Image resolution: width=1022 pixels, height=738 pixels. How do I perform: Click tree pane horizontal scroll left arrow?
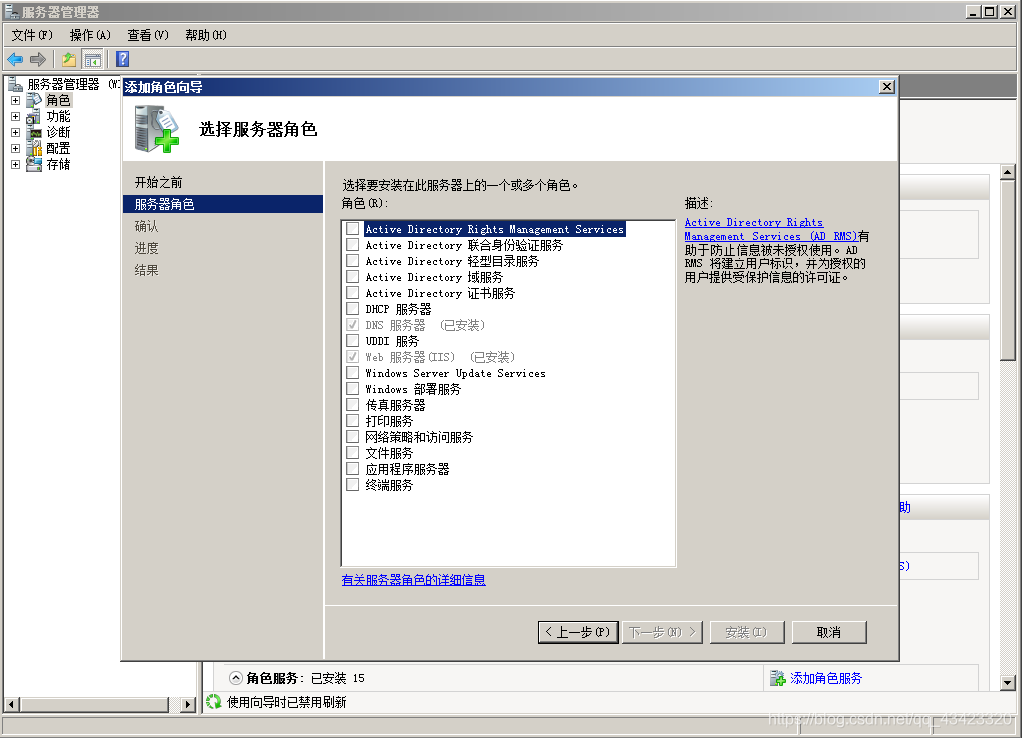pyautogui.click(x=11, y=704)
